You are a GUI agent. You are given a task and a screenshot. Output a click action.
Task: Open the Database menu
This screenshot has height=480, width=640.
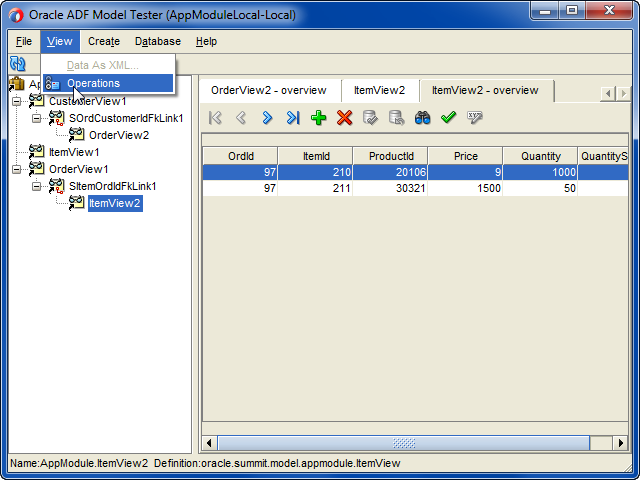[x=158, y=41]
